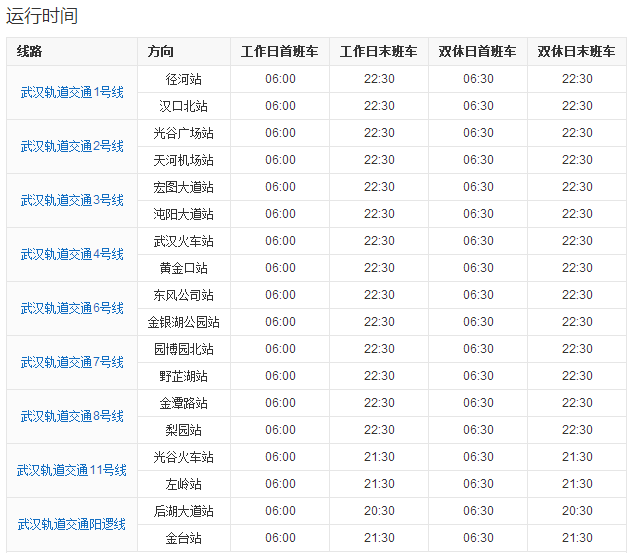
Task: Select the 汉口北站 direction cell
Action: click(x=184, y=106)
